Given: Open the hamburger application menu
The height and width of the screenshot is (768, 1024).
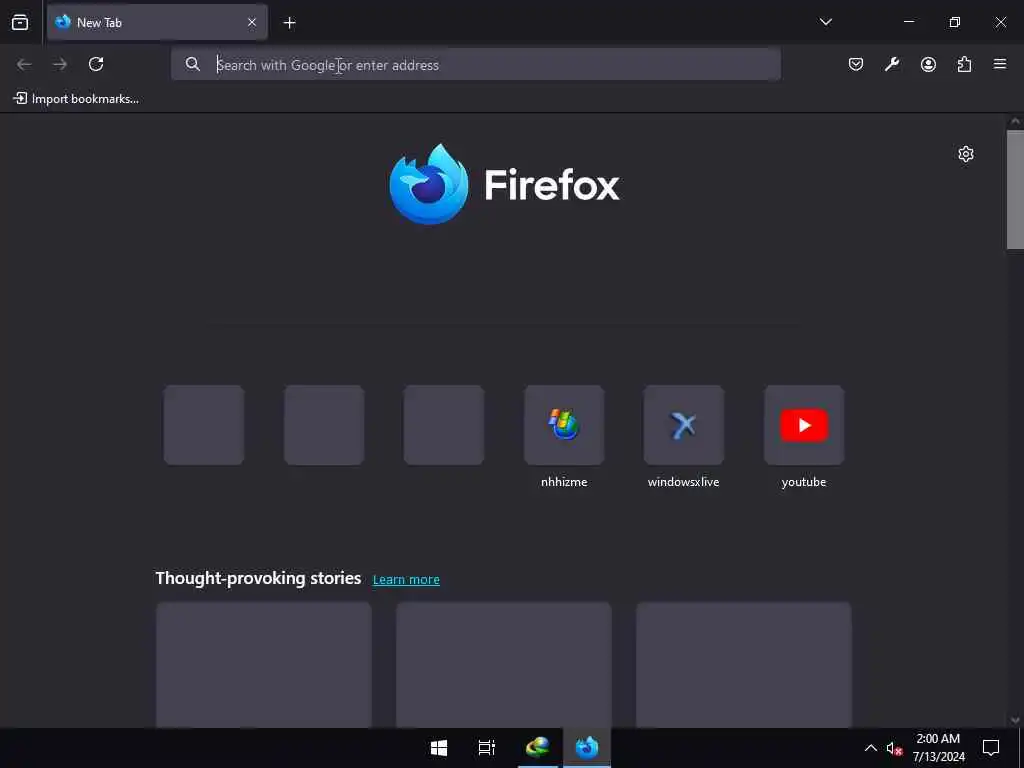Looking at the screenshot, I should click(1000, 64).
